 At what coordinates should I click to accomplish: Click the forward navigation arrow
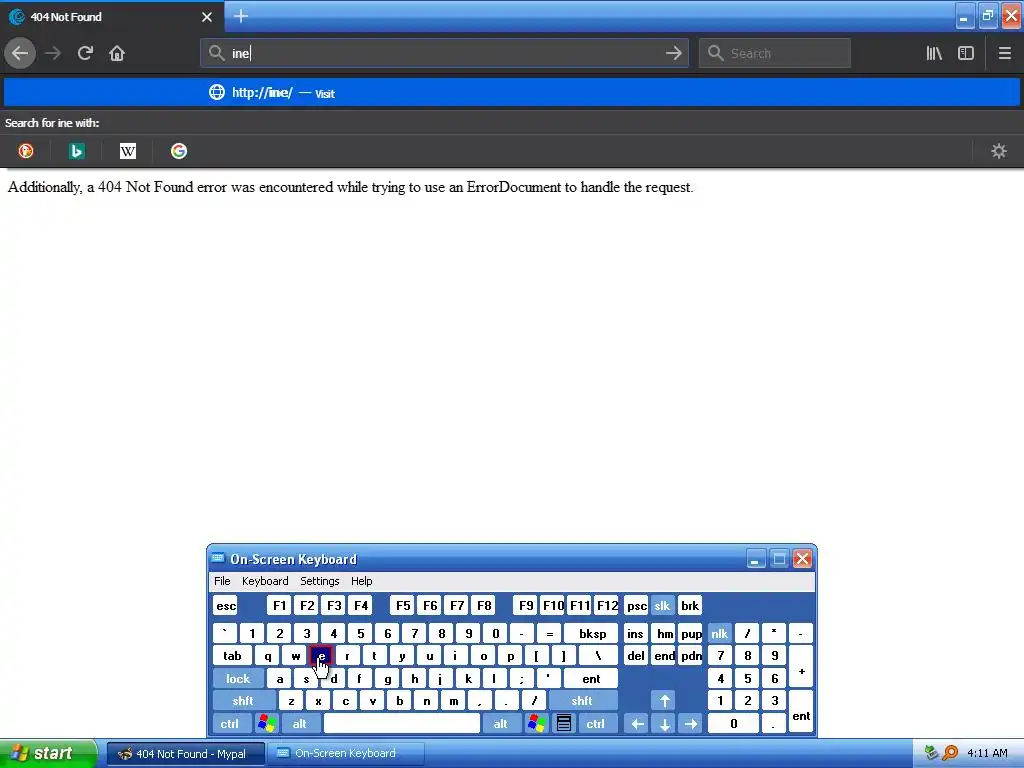(x=53, y=53)
